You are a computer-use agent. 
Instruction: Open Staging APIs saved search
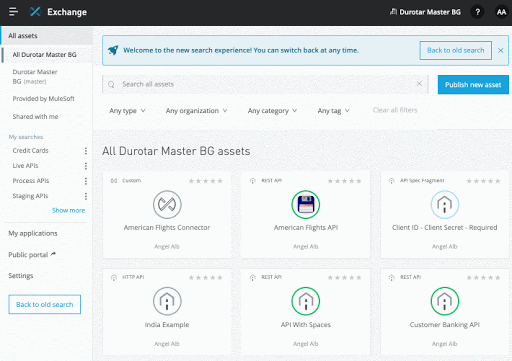pos(30,196)
